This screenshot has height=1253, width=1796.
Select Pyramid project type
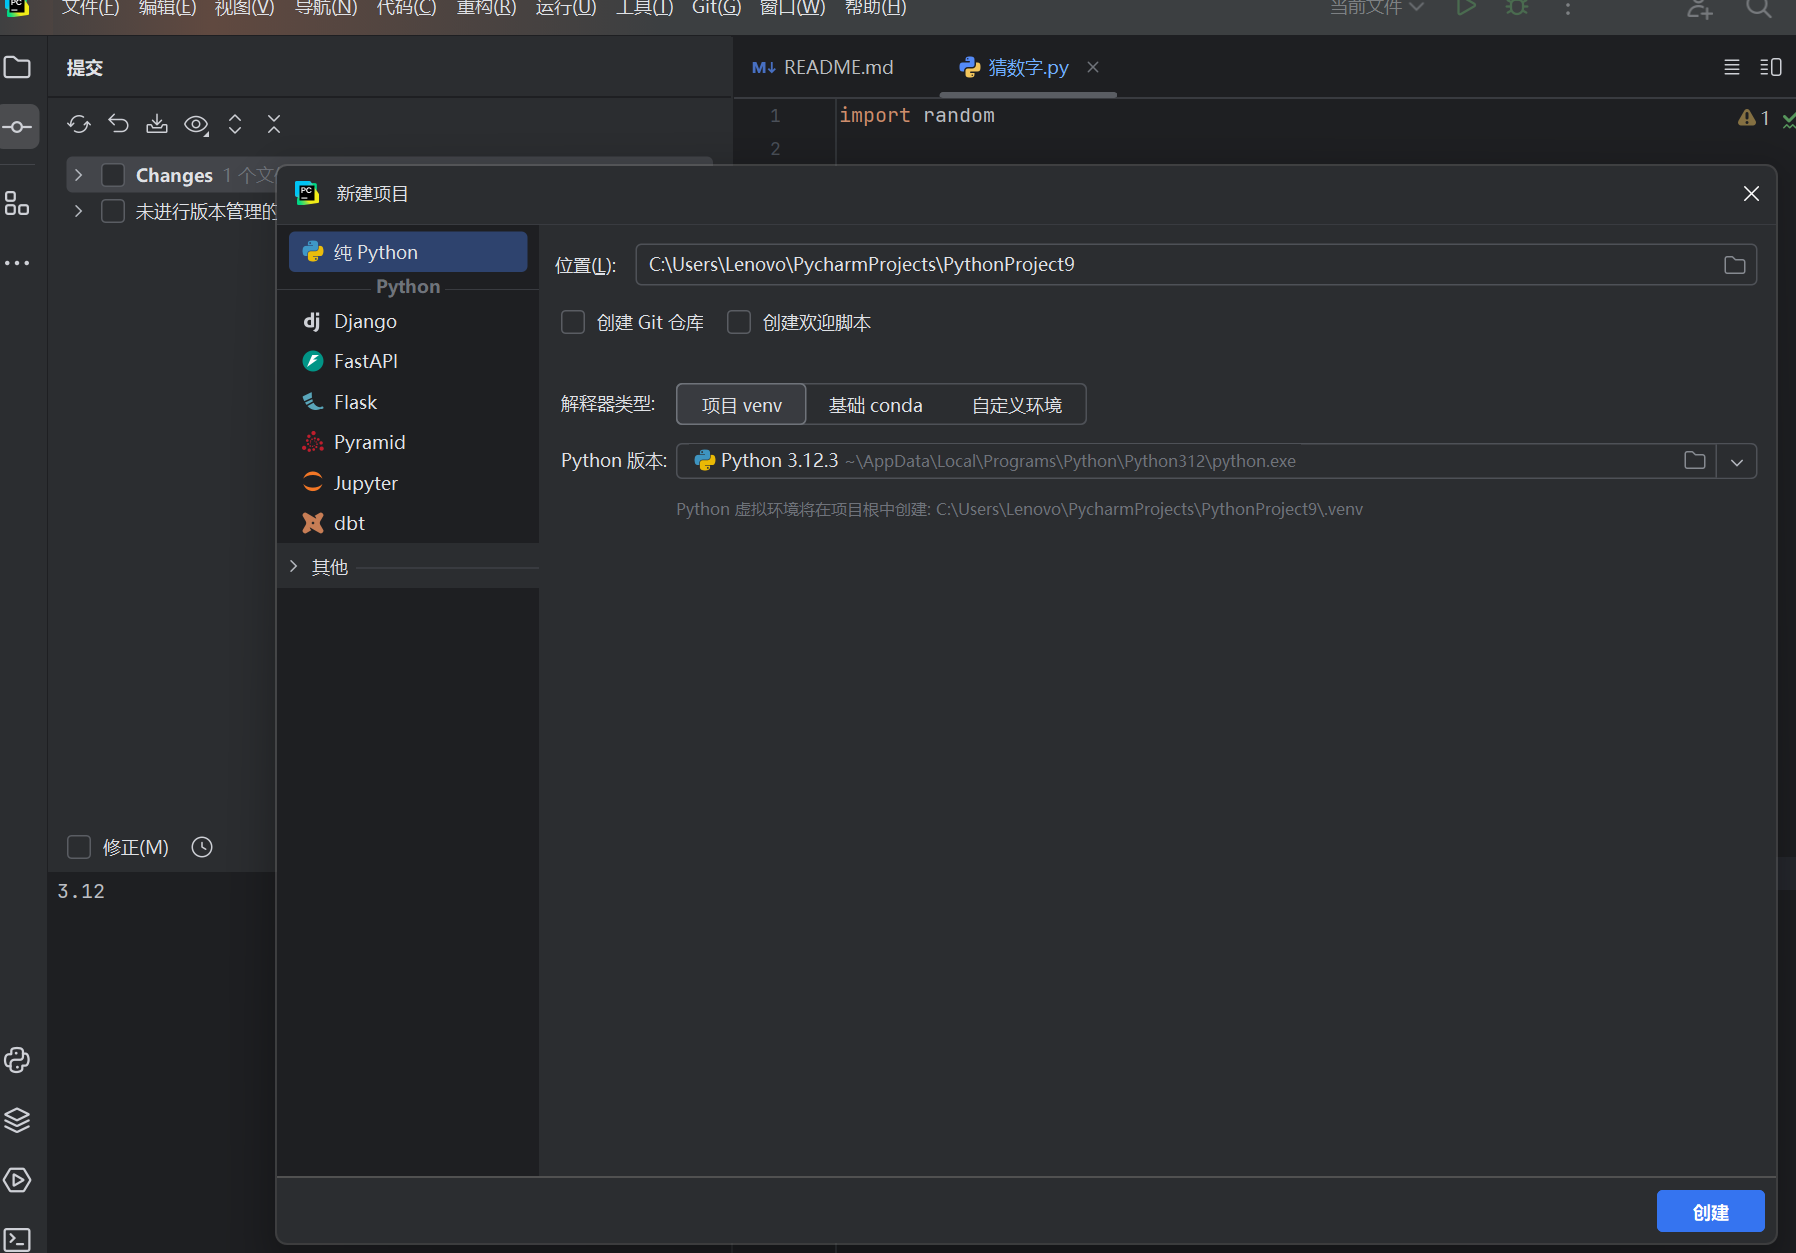click(x=408, y=442)
